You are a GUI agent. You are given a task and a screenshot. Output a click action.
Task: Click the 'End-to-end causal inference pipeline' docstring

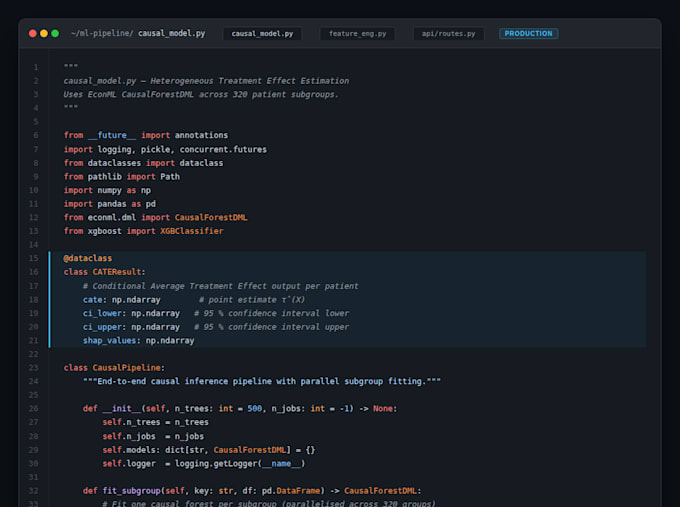pyautogui.click(x=262, y=381)
